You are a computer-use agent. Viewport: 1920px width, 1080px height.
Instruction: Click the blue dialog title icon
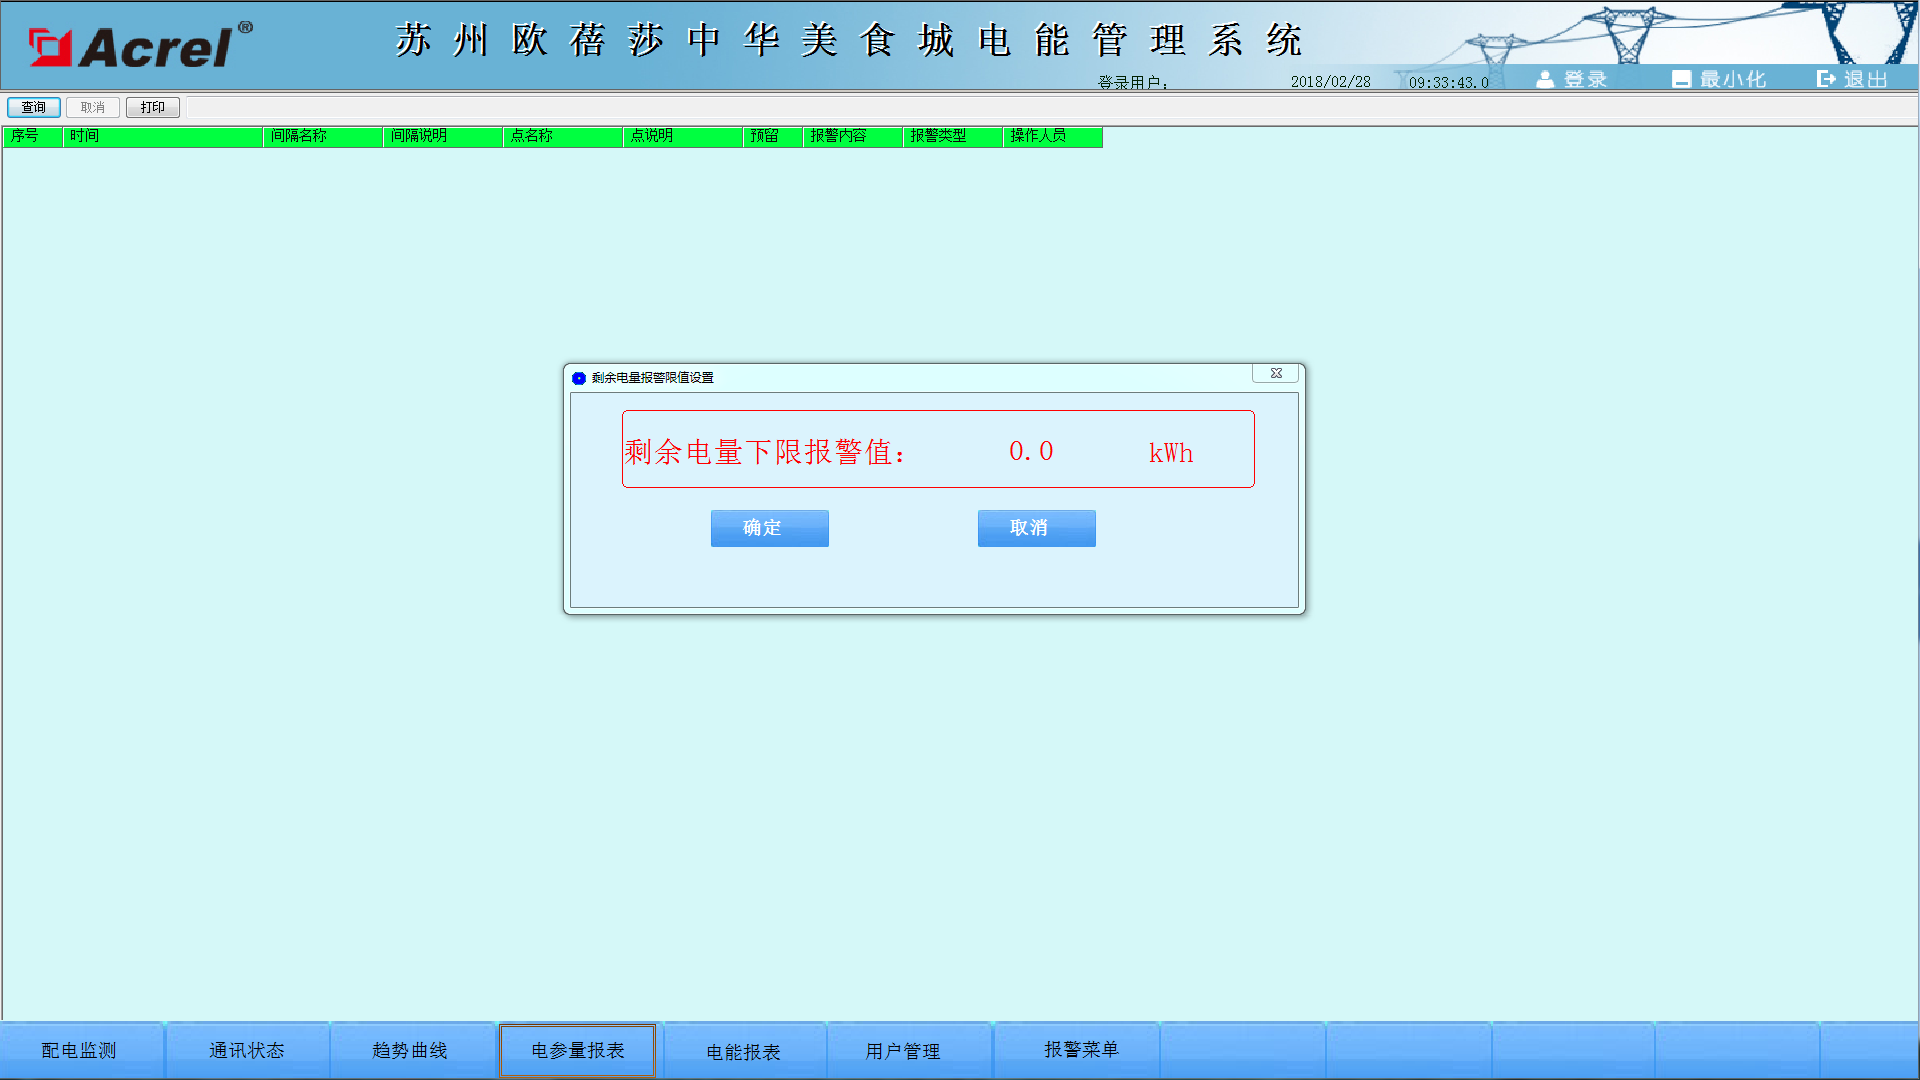579,378
